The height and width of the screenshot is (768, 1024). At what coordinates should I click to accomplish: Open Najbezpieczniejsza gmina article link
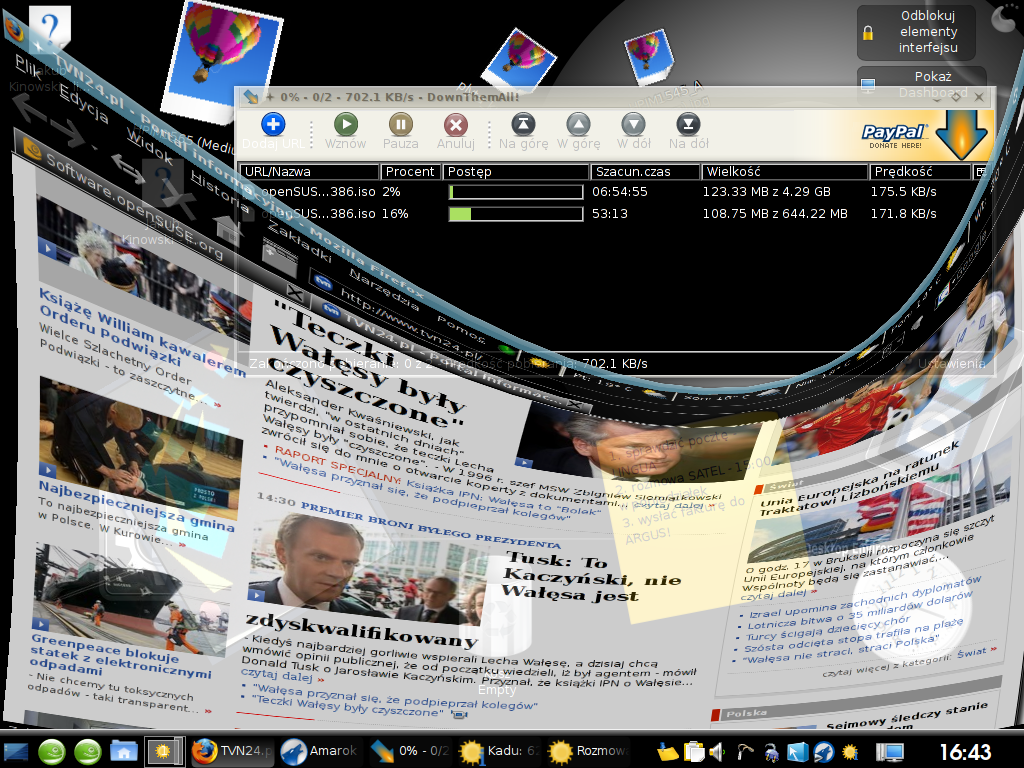(136, 505)
